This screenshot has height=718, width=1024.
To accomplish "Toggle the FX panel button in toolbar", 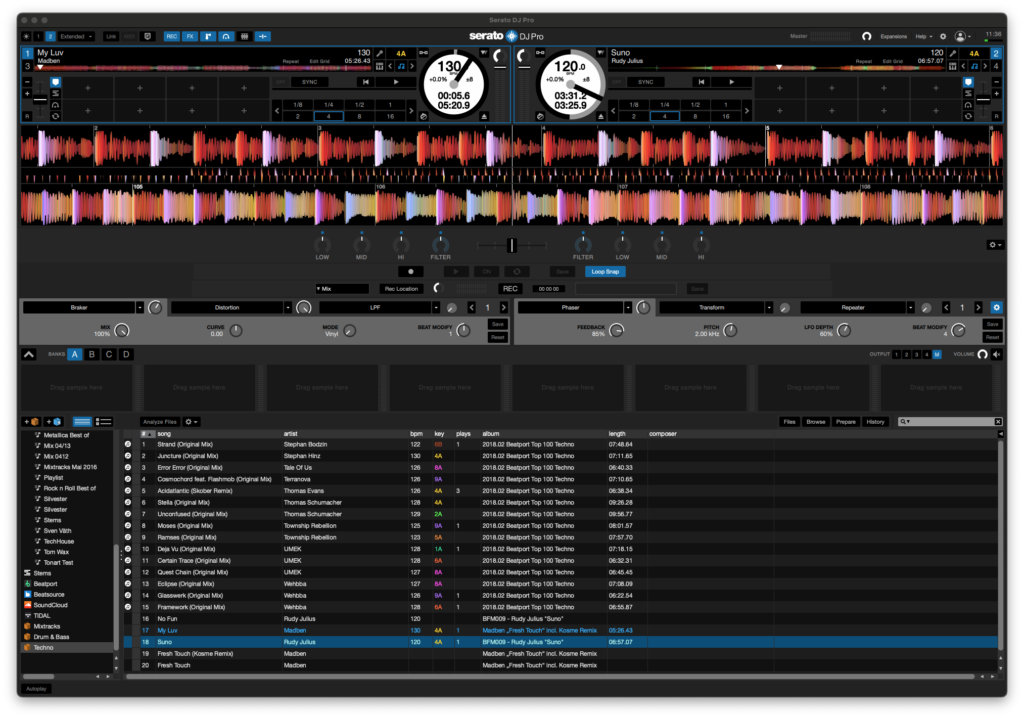I will [x=190, y=36].
